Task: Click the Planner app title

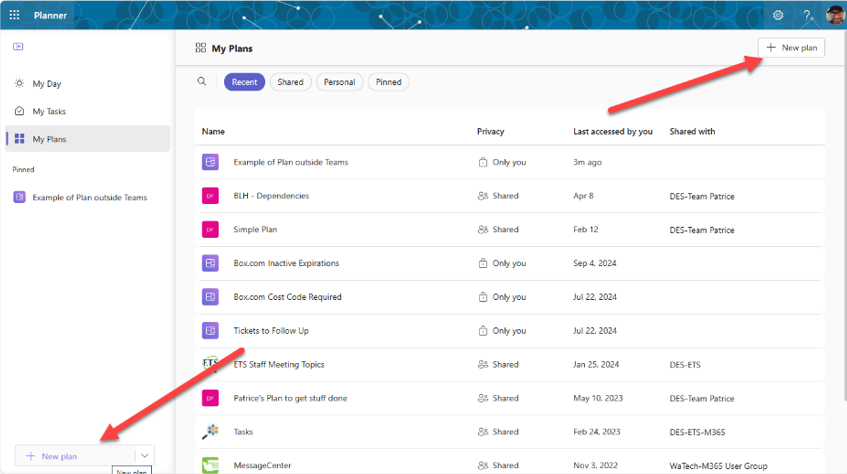Action: [x=50, y=15]
